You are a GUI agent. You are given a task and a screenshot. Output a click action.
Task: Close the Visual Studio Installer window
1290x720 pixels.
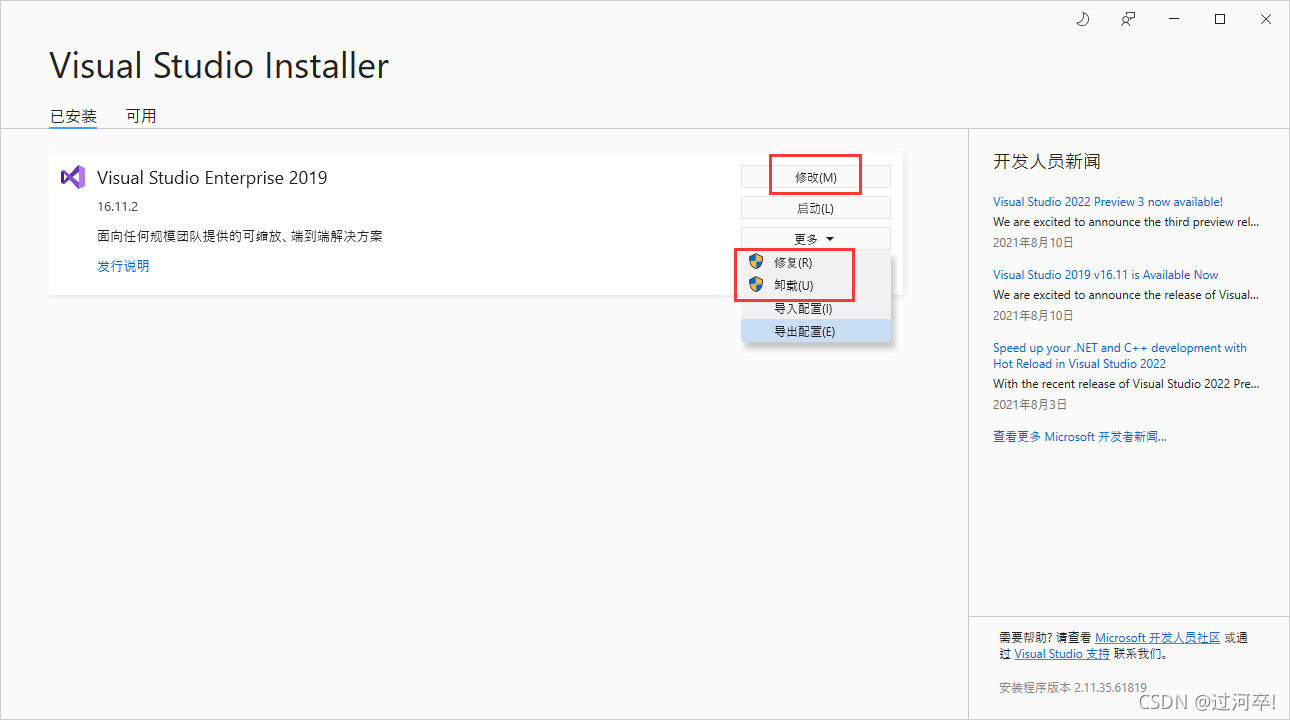tap(1266, 19)
